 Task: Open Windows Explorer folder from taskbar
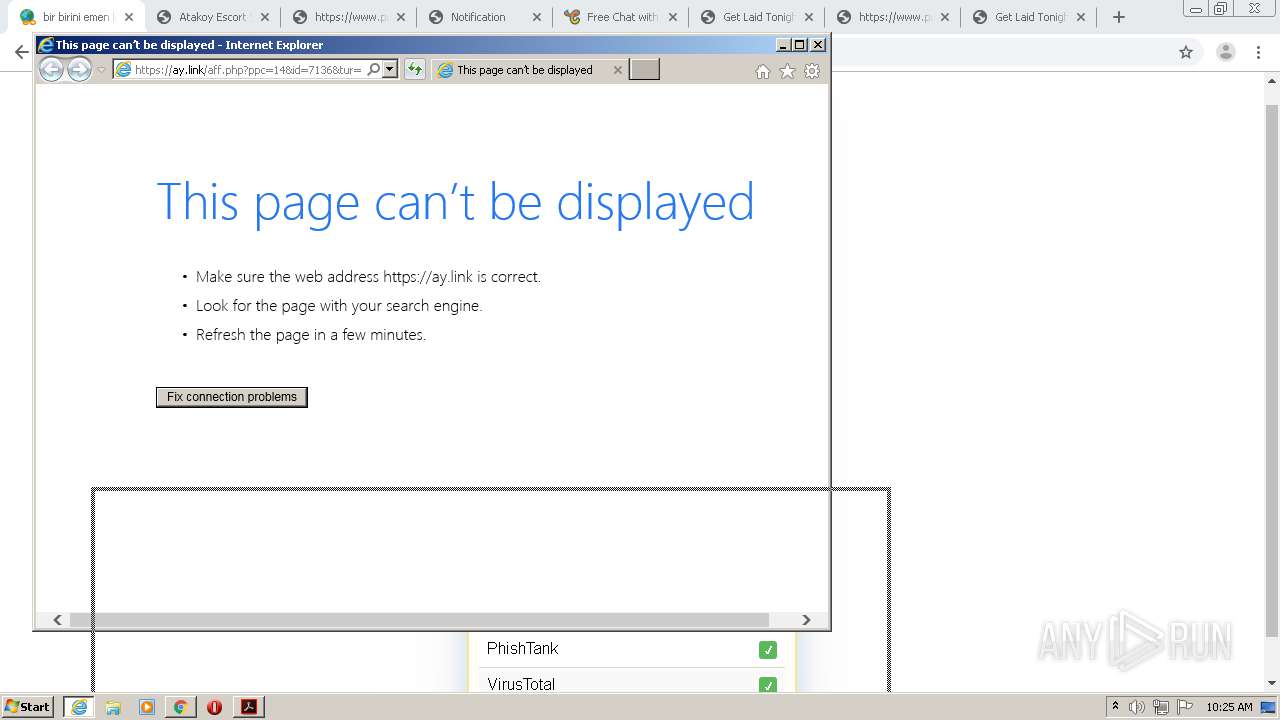coord(113,707)
